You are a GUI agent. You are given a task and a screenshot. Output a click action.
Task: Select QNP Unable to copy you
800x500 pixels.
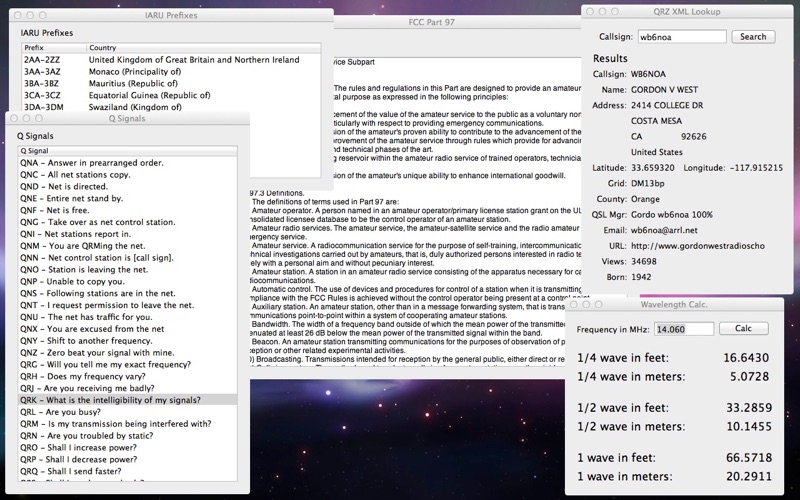click(128, 281)
